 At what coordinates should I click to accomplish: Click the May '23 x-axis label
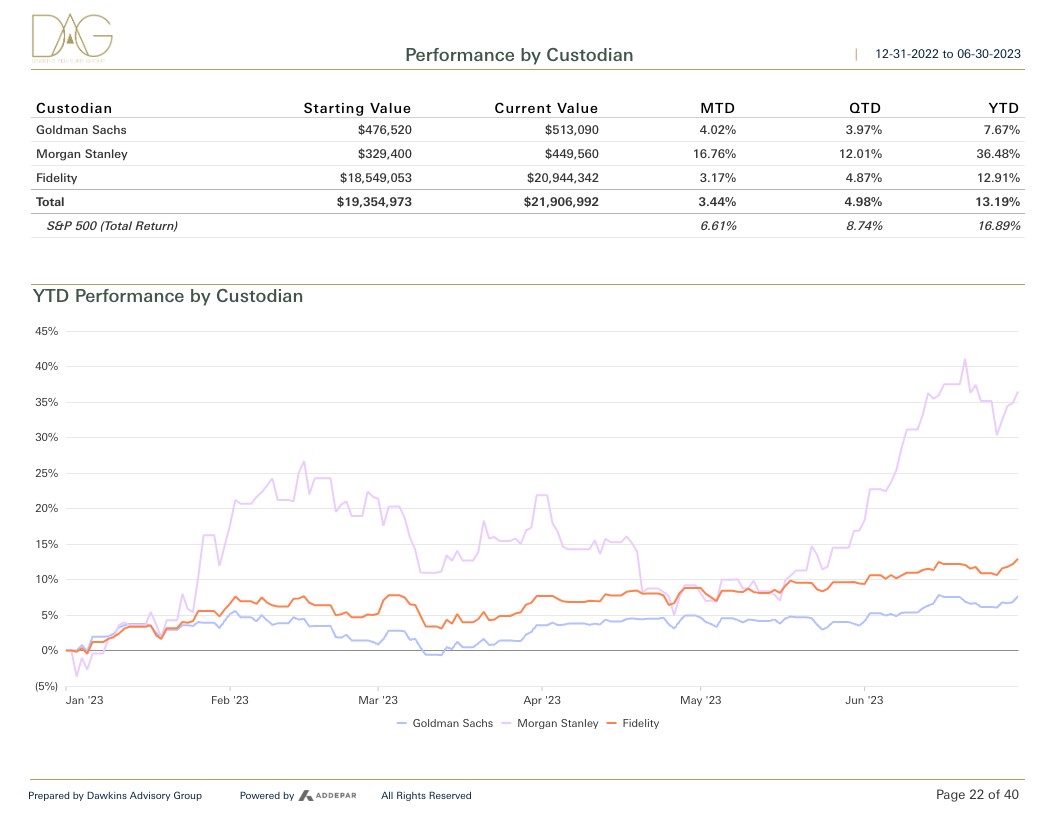pos(700,700)
